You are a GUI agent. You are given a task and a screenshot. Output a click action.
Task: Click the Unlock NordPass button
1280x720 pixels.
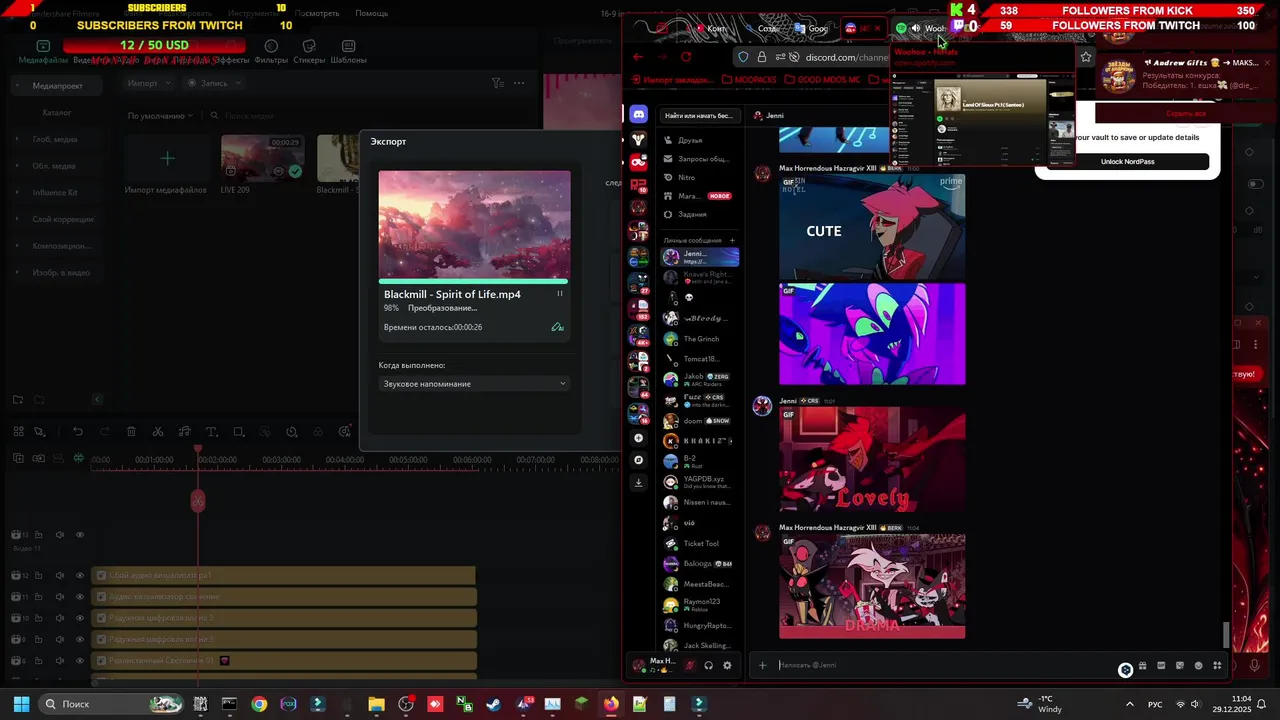coord(1127,162)
